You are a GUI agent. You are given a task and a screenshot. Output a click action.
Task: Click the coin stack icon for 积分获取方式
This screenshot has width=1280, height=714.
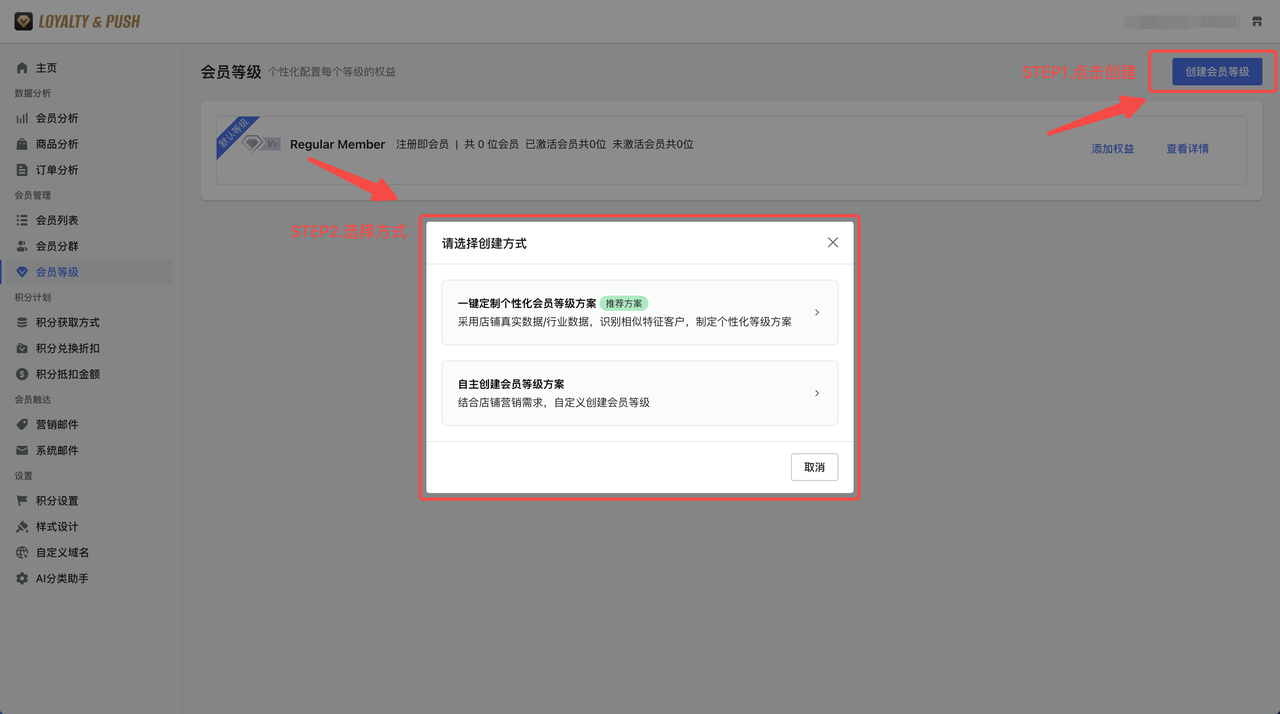coord(22,322)
